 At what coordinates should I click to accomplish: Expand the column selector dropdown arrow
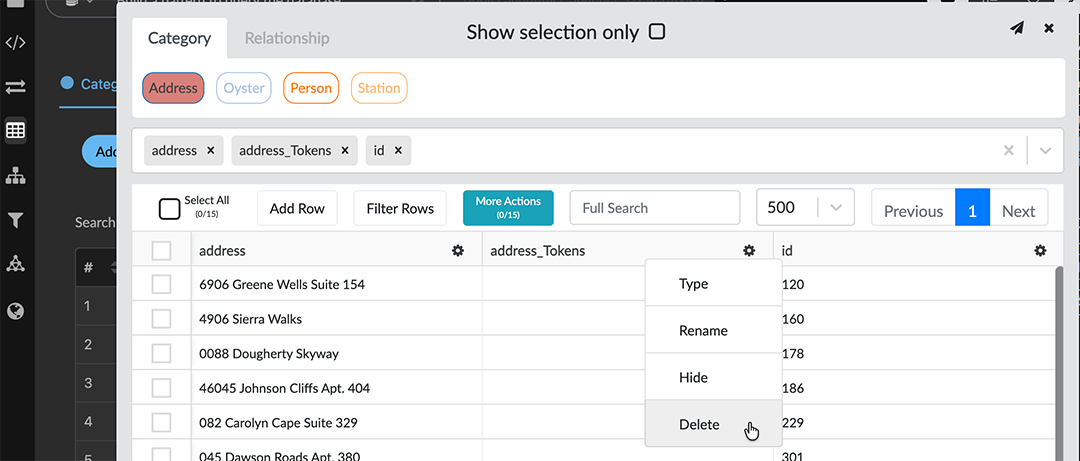(x=1045, y=150)
